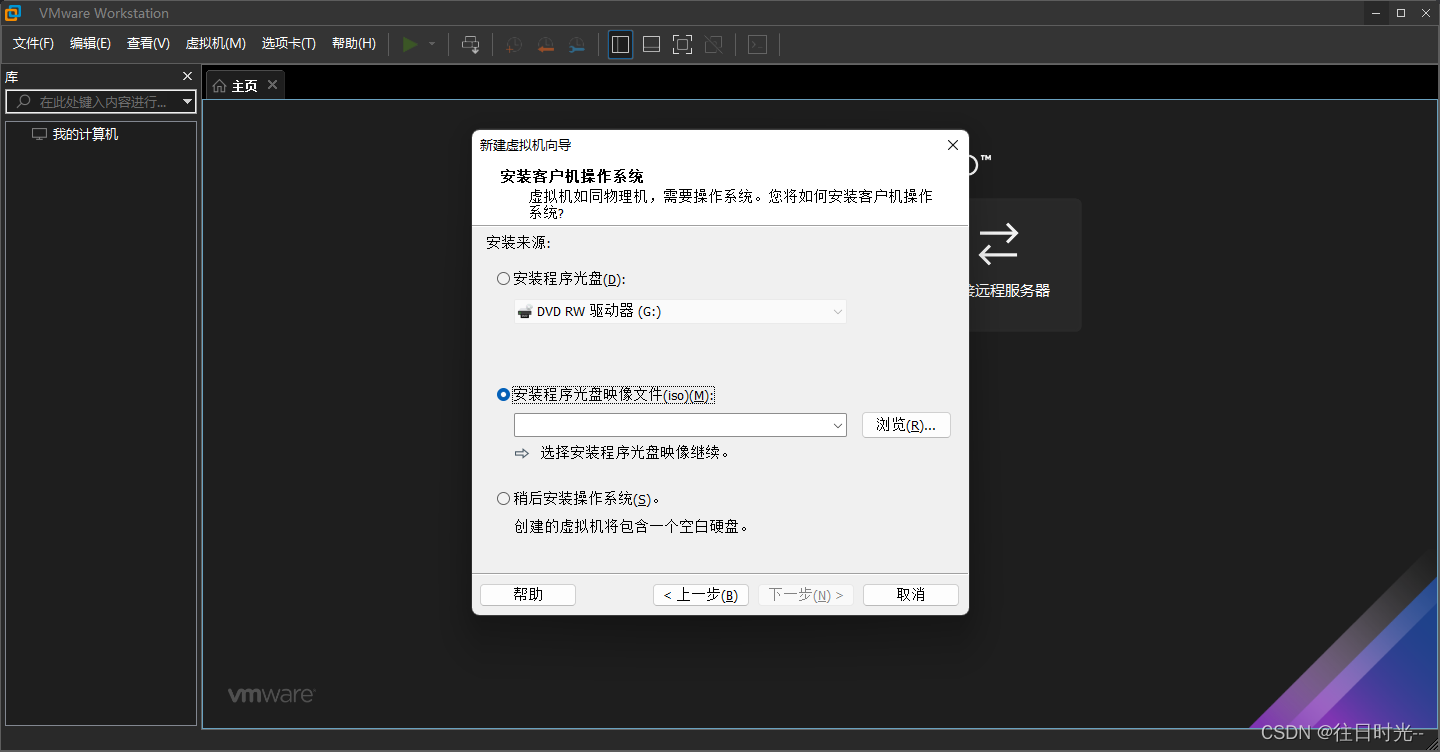The width and height of the screenshot is (1440, 752).
Task: Toggle the thumbnail bar view icon
Action: (651, 44)
